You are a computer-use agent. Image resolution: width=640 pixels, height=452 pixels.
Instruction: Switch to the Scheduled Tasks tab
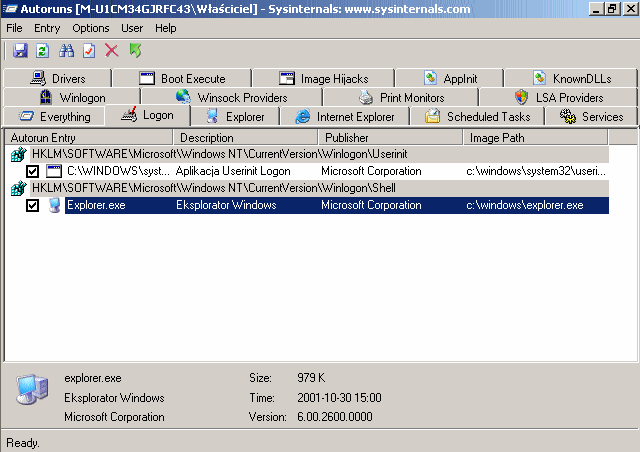[477, 117]
